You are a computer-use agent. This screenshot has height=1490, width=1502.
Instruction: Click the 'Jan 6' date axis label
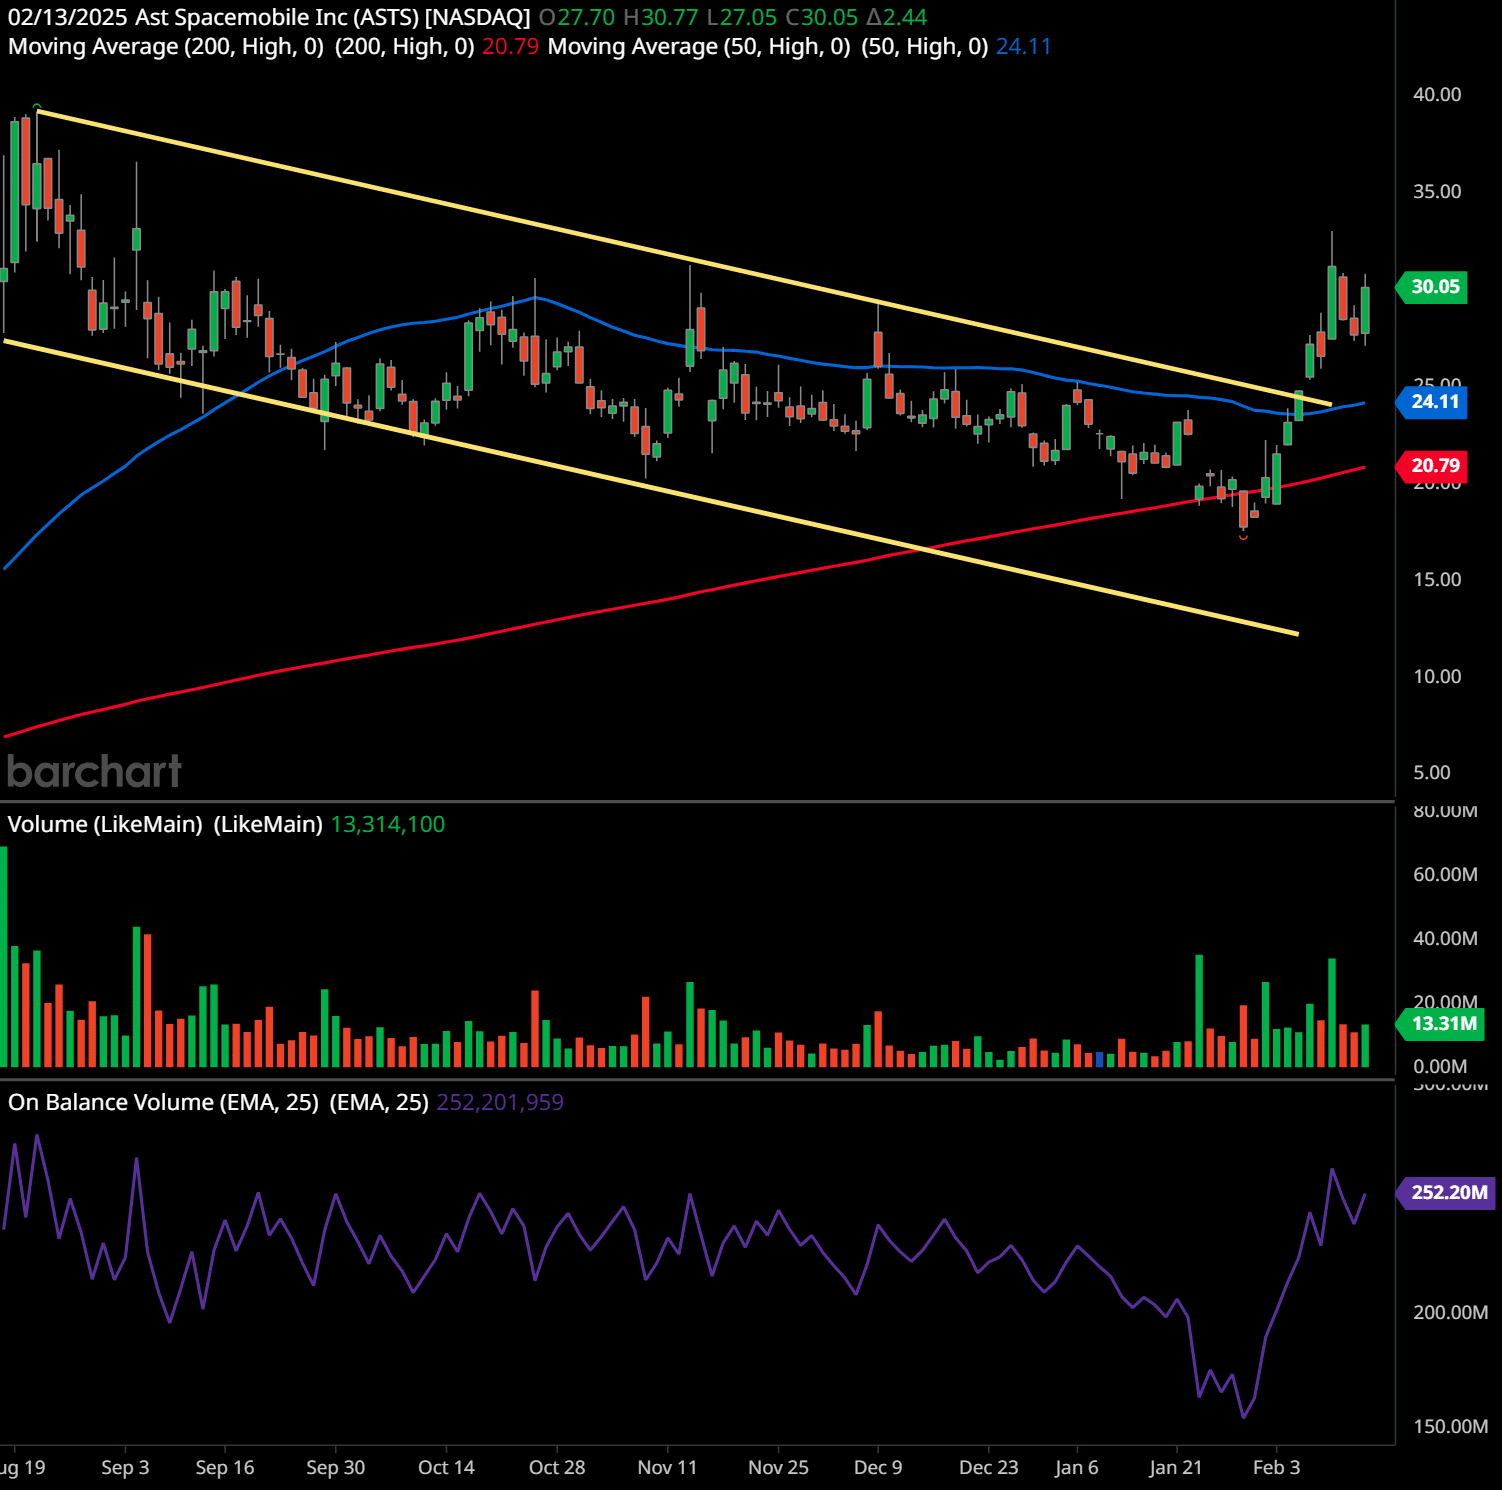(x=1077, y=1467)
